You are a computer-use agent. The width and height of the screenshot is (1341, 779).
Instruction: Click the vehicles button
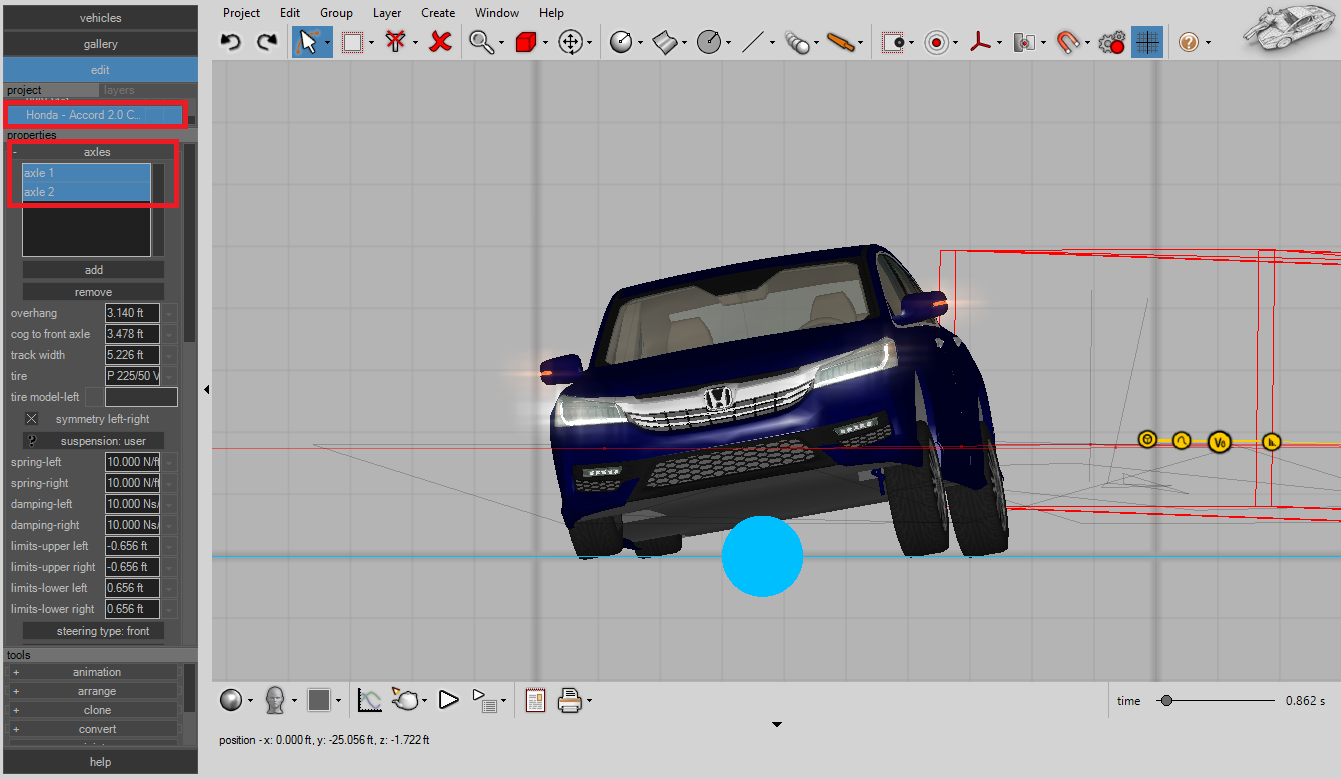[x=100, y=18]
